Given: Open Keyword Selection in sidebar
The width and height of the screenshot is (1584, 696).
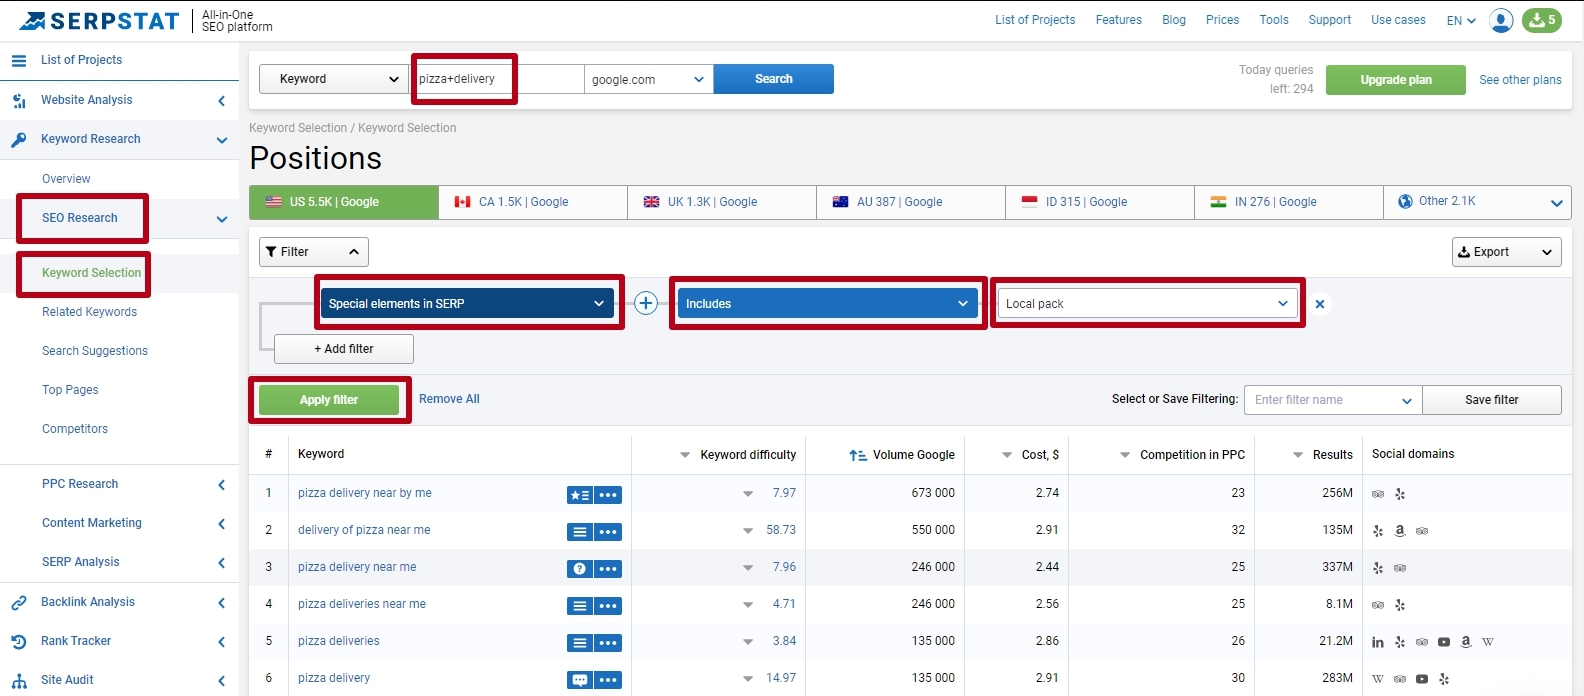Looking at the screenshot, I should coord(91,273).
